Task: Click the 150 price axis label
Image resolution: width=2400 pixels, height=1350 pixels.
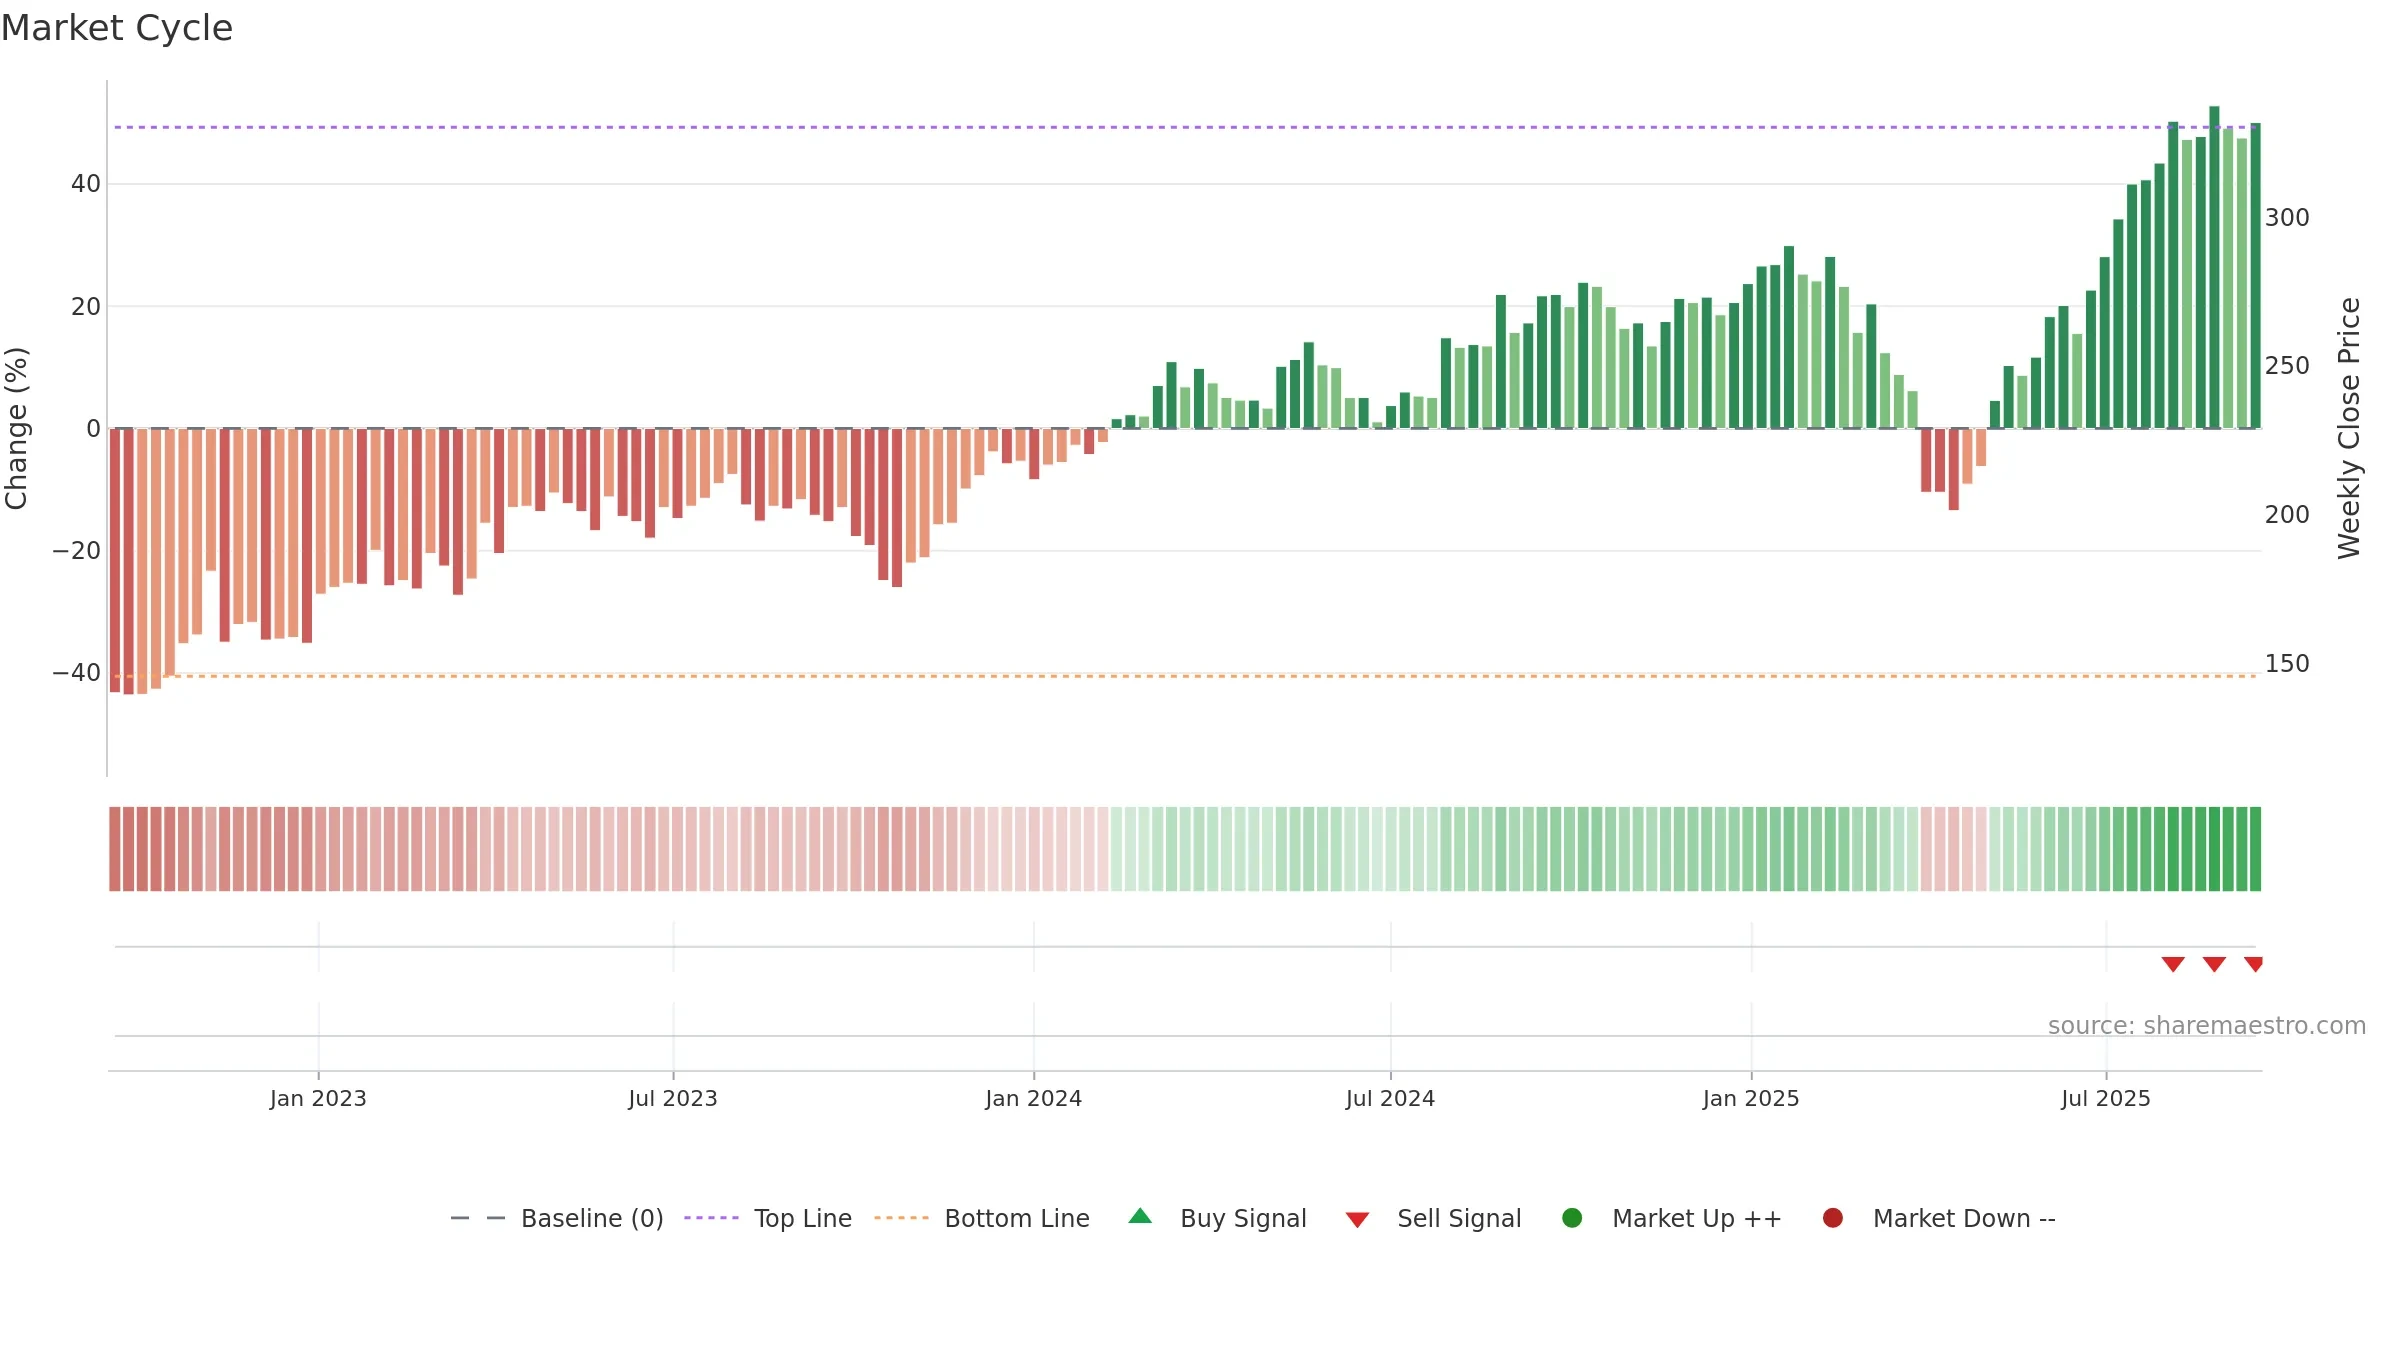Action: (2287, 664)
